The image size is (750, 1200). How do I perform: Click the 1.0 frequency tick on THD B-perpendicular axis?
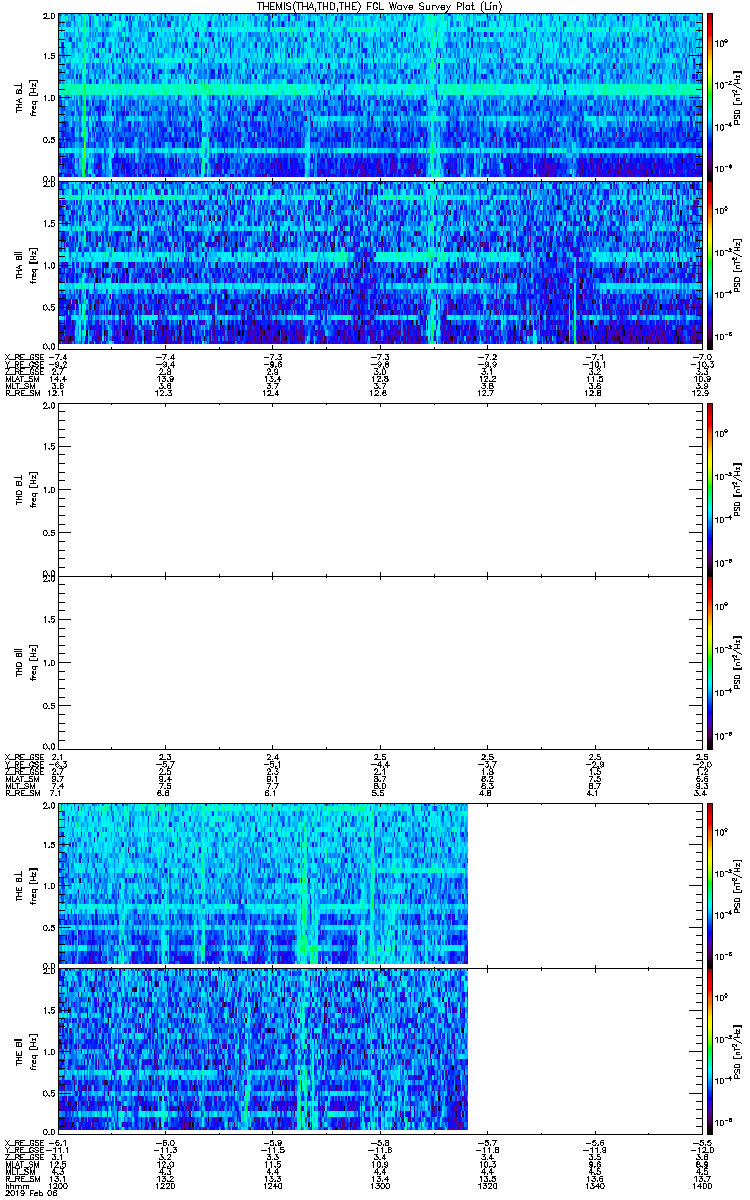(49, 490)
